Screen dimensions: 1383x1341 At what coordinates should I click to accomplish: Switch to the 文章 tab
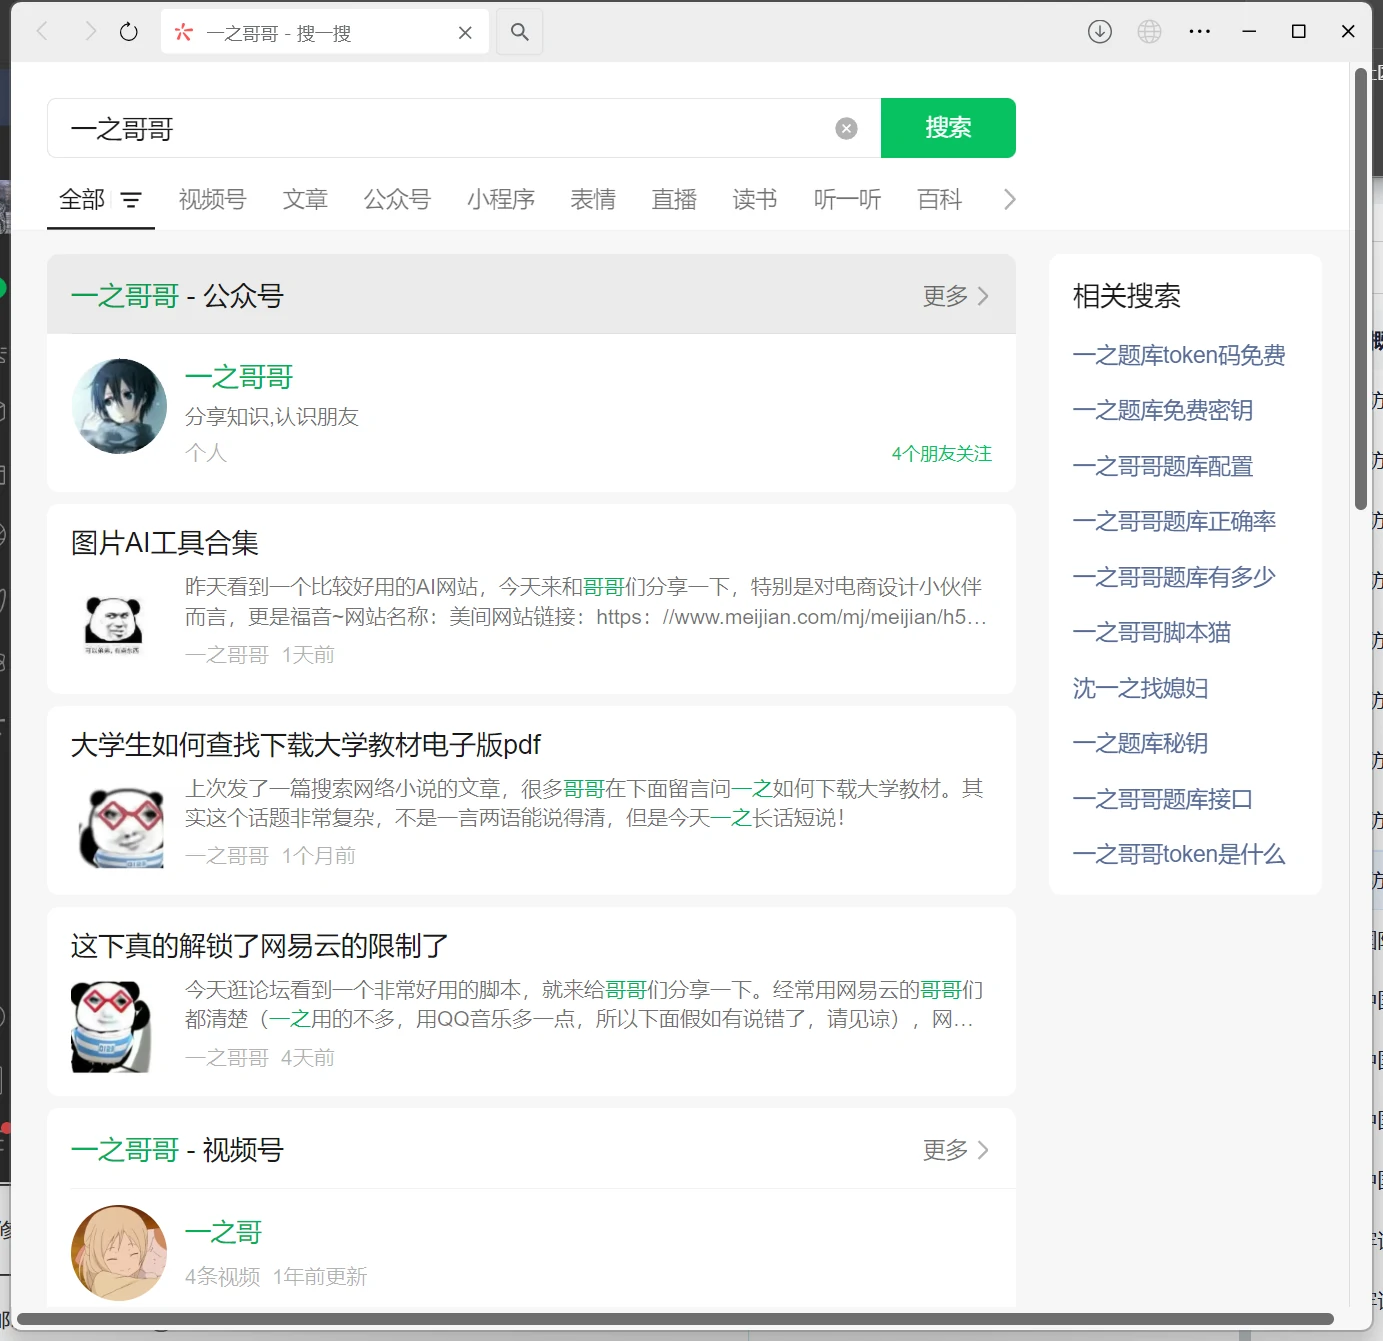(305, 199)
